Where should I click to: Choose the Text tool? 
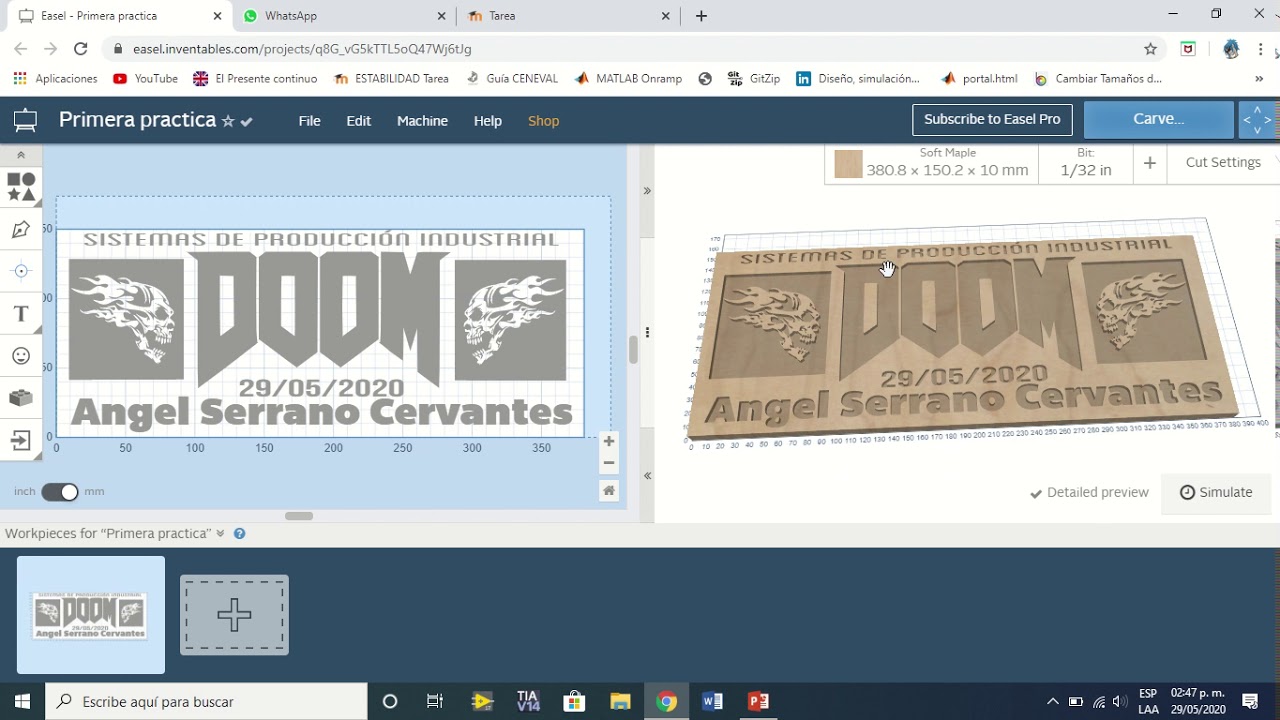point(21,314)
